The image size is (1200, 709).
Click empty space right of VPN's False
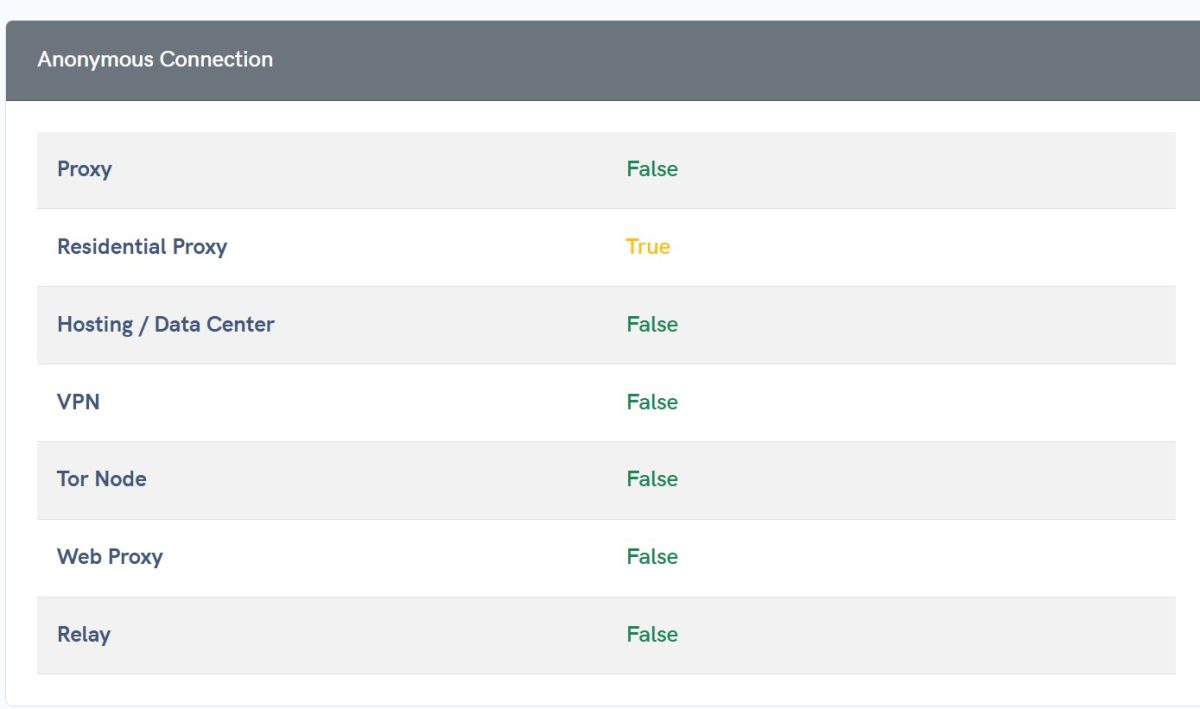coord(900,402)
